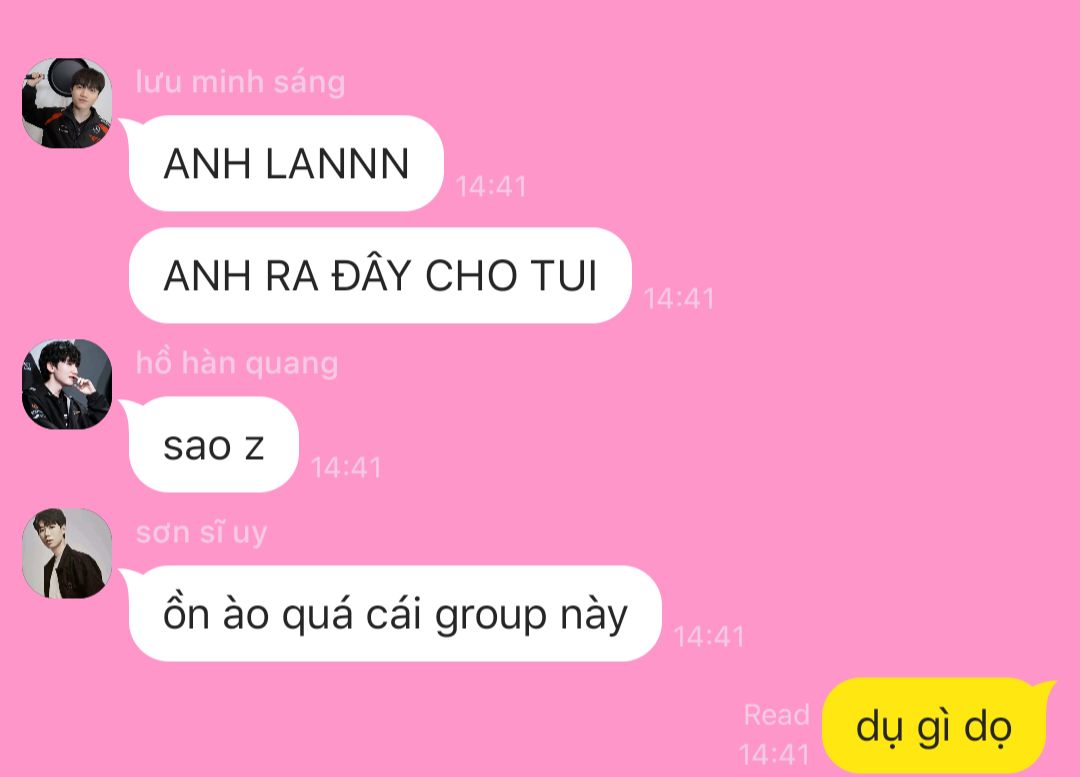
Task: Tap the 'ồn ào quá cái group này' message
Action: (x=395, y=614)
